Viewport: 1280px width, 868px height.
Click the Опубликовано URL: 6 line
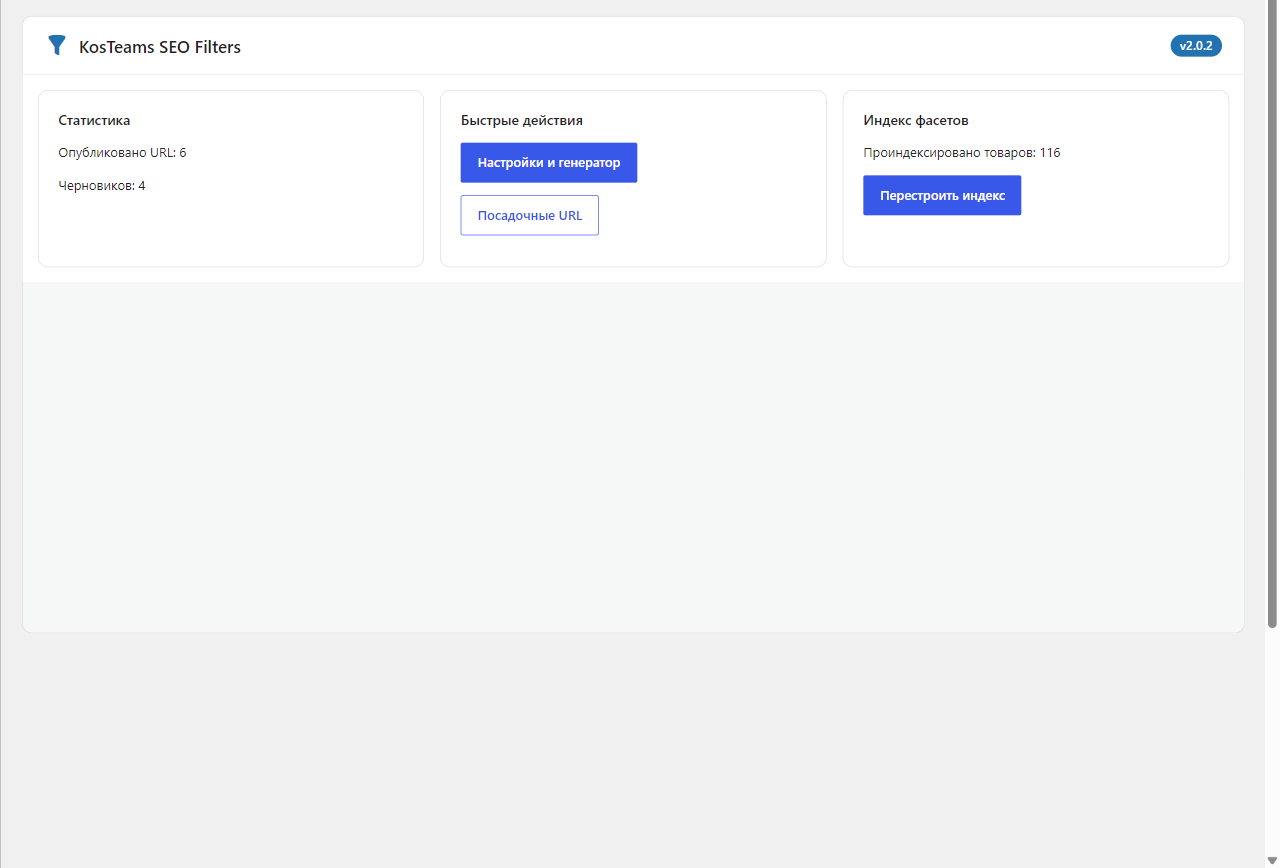(123, 153)
